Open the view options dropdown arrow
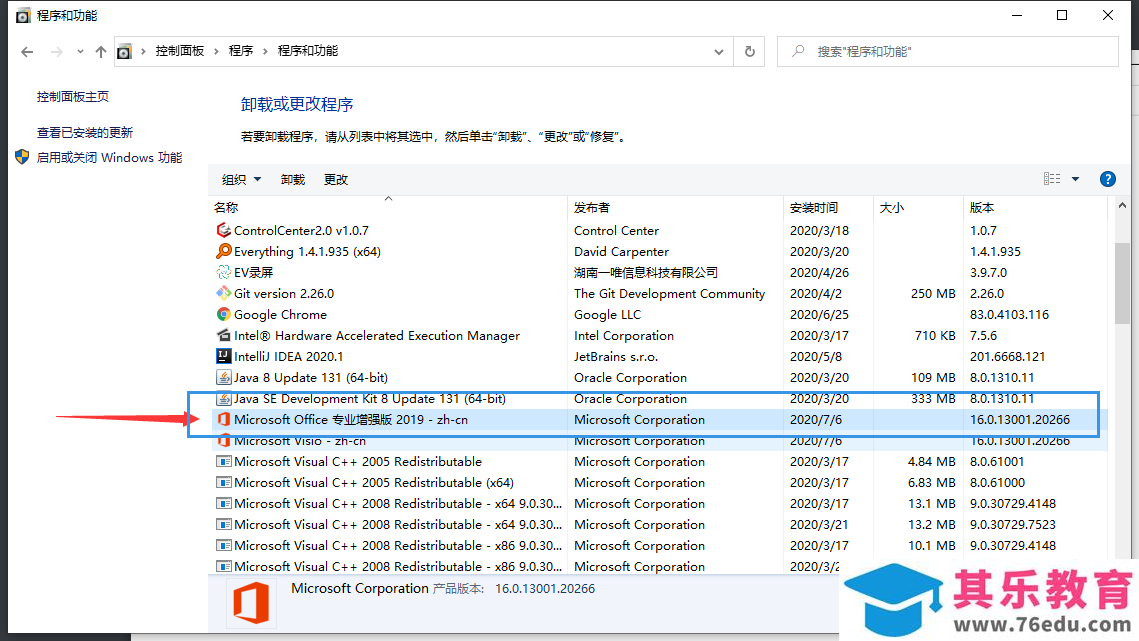Image resolution: width=1139 pixels, height=641 pixels. 1076,179
